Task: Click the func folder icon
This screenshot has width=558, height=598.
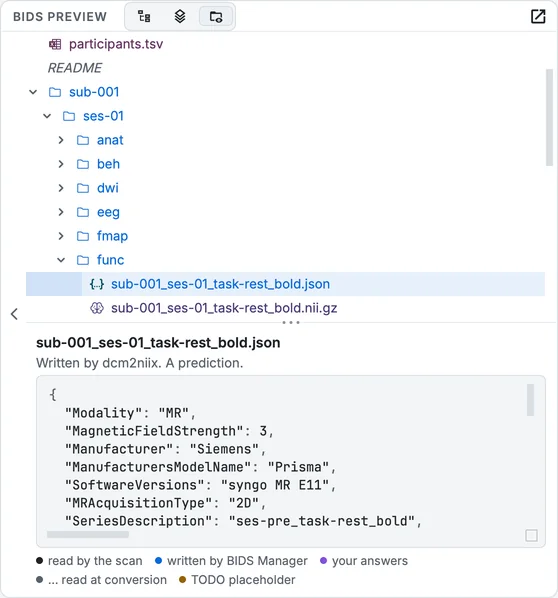Action: [83, 260]
